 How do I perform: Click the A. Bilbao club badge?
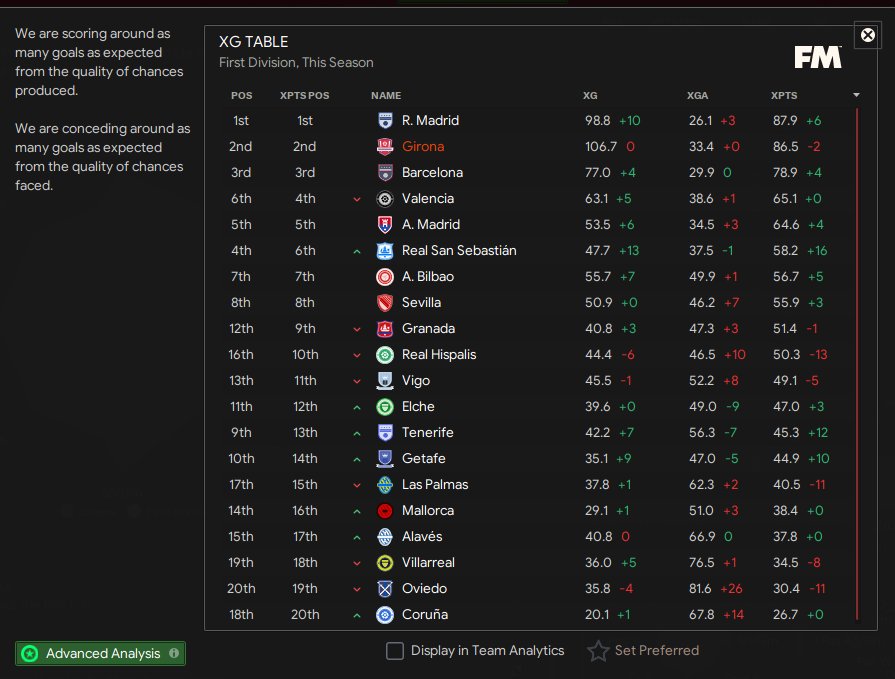[x=385, y=277]
